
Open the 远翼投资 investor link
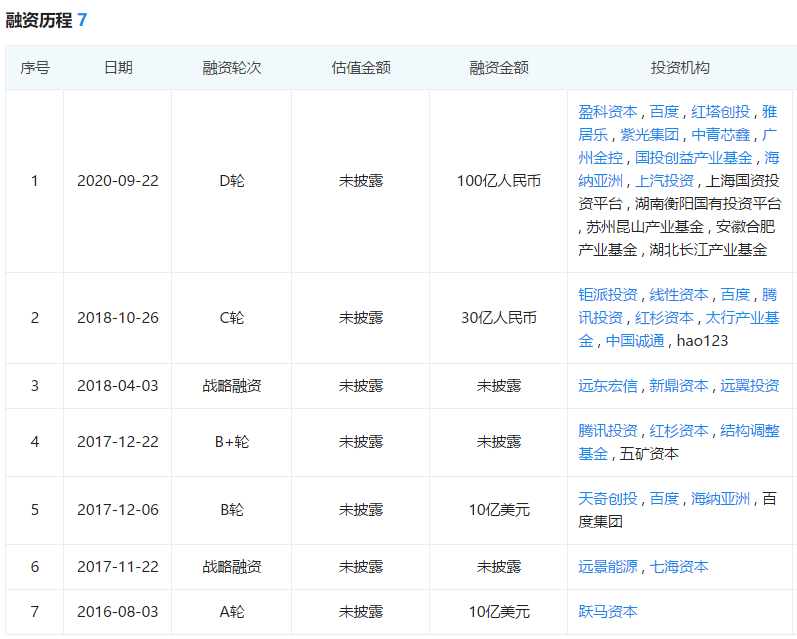(750, 386)
